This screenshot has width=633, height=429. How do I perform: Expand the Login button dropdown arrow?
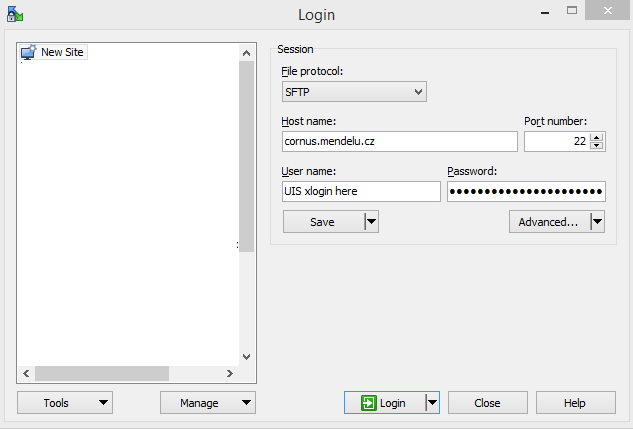coord(433,403)
